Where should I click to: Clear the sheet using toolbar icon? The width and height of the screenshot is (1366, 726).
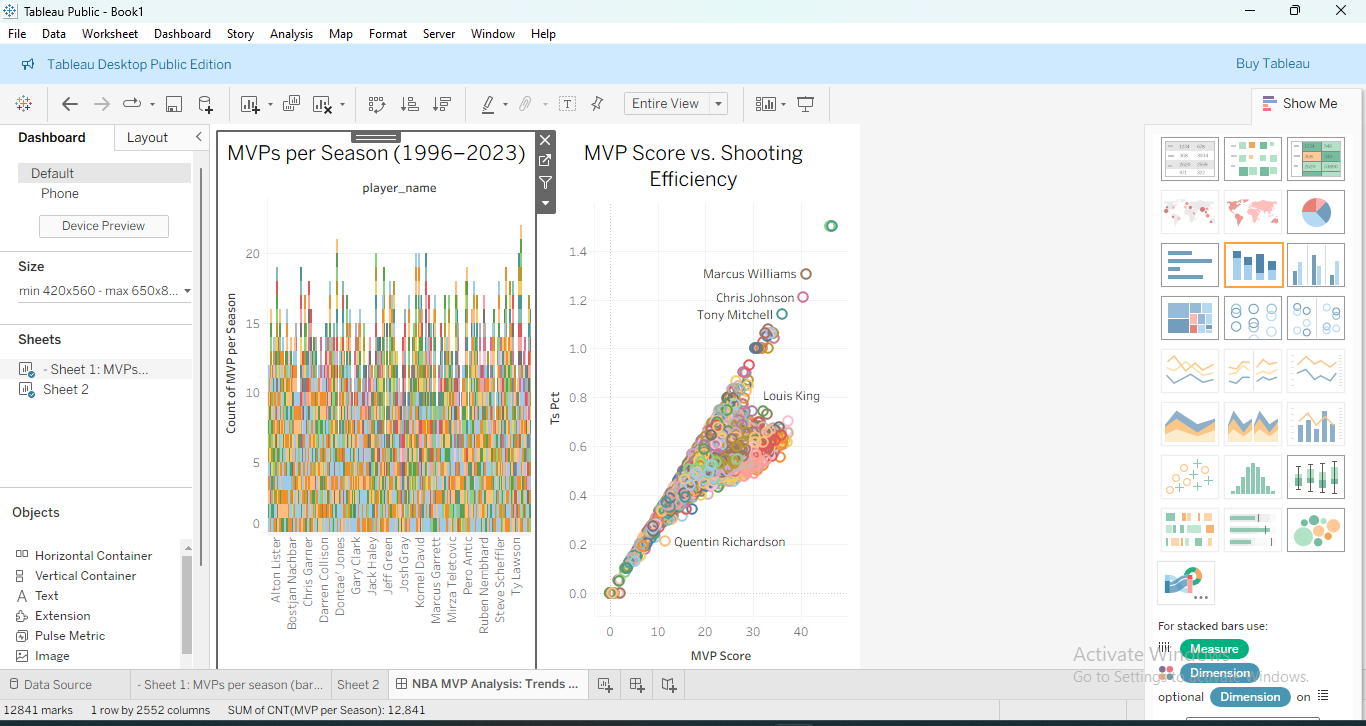pyautogui.click(x=322, y=104)
